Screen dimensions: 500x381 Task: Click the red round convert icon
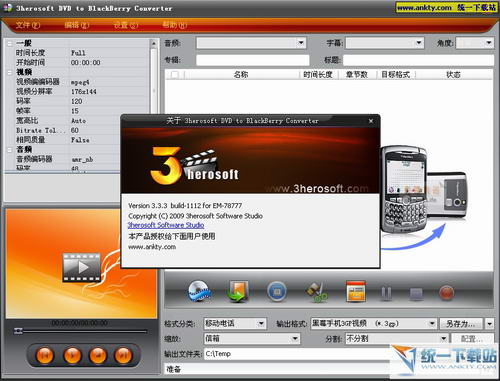(x=446, y=293)
